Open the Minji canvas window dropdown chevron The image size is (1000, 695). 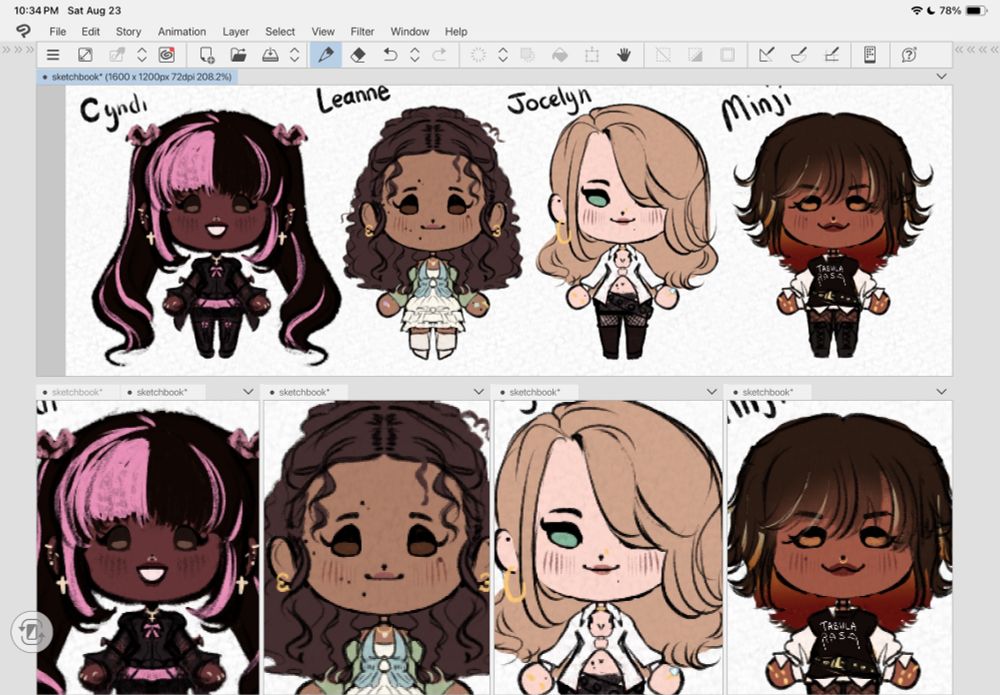click(x=941, y=391)
